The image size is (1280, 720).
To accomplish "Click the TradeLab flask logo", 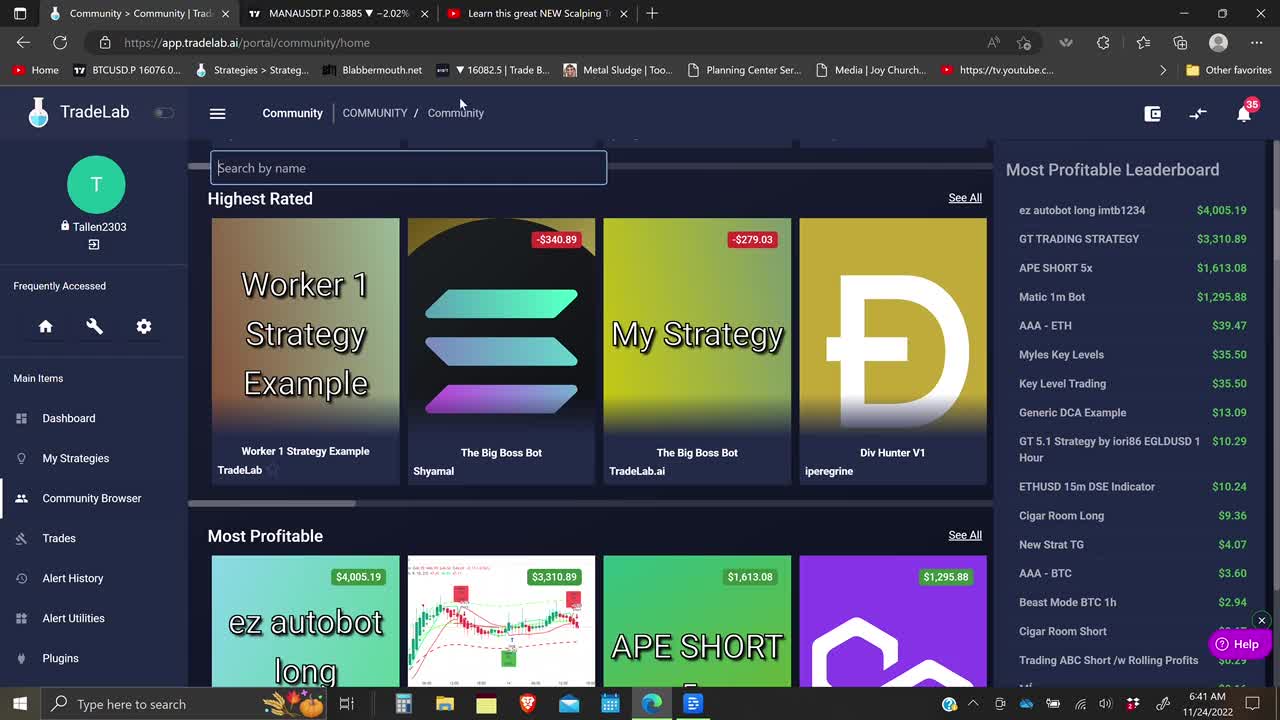I will click(38, 112).
